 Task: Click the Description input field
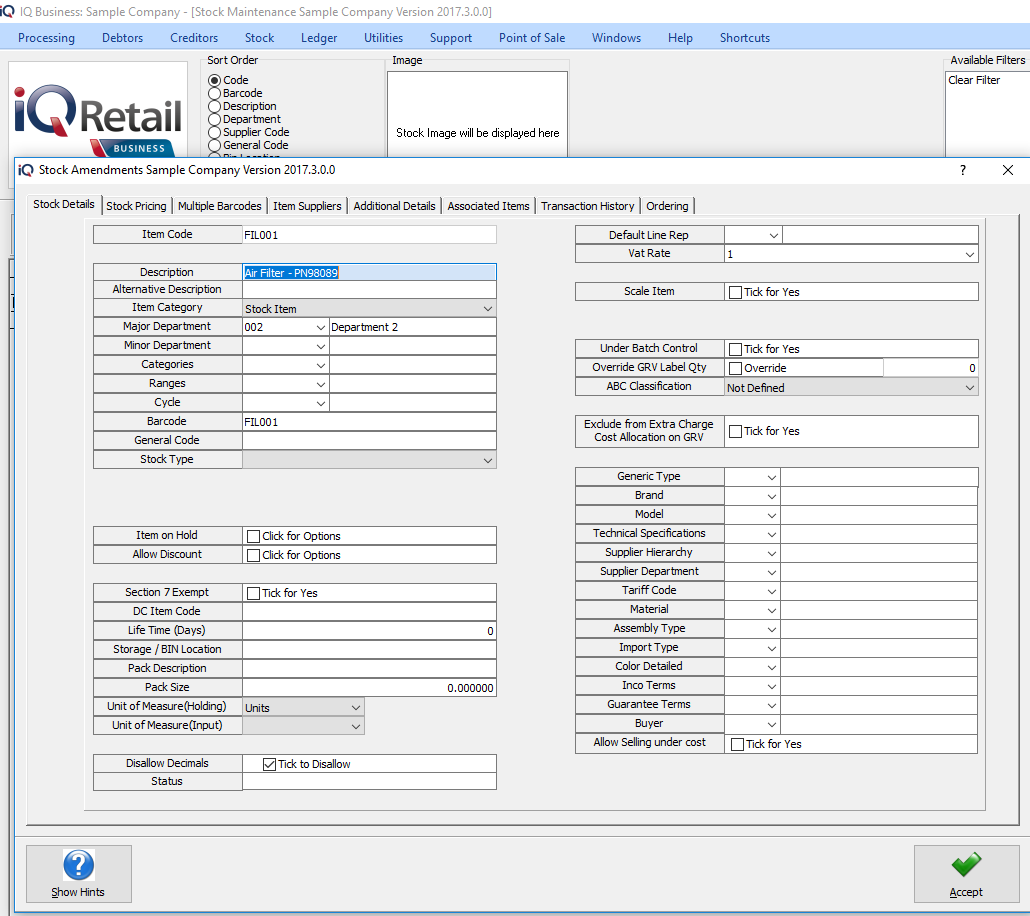point(368,272)
